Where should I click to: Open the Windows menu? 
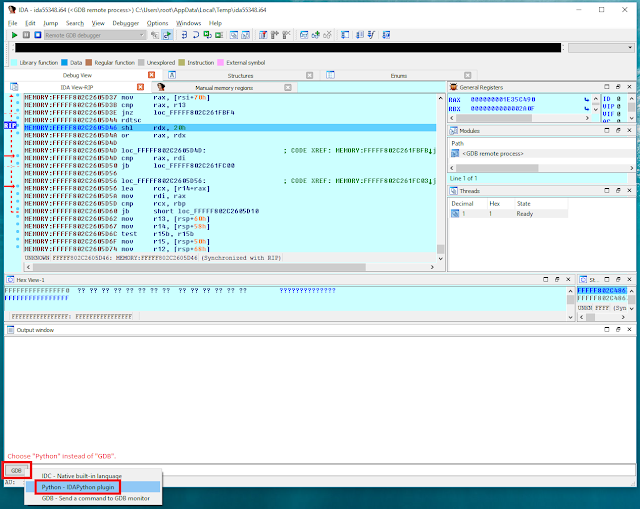click(x=189, y=23)
